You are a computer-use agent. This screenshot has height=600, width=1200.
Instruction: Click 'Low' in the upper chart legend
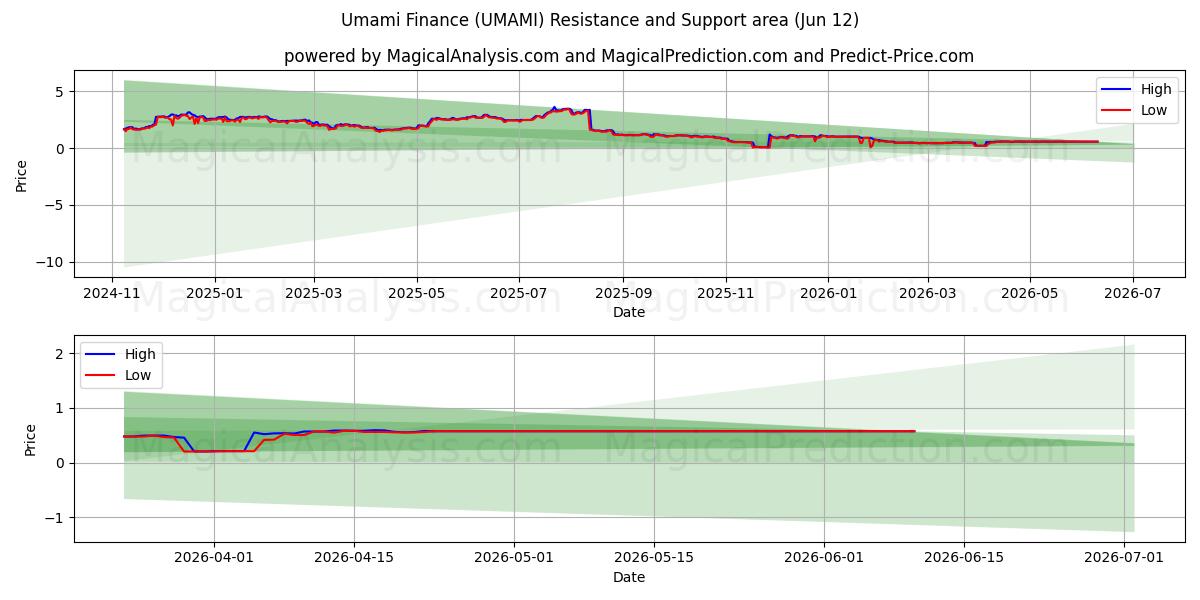point(1154,110)
